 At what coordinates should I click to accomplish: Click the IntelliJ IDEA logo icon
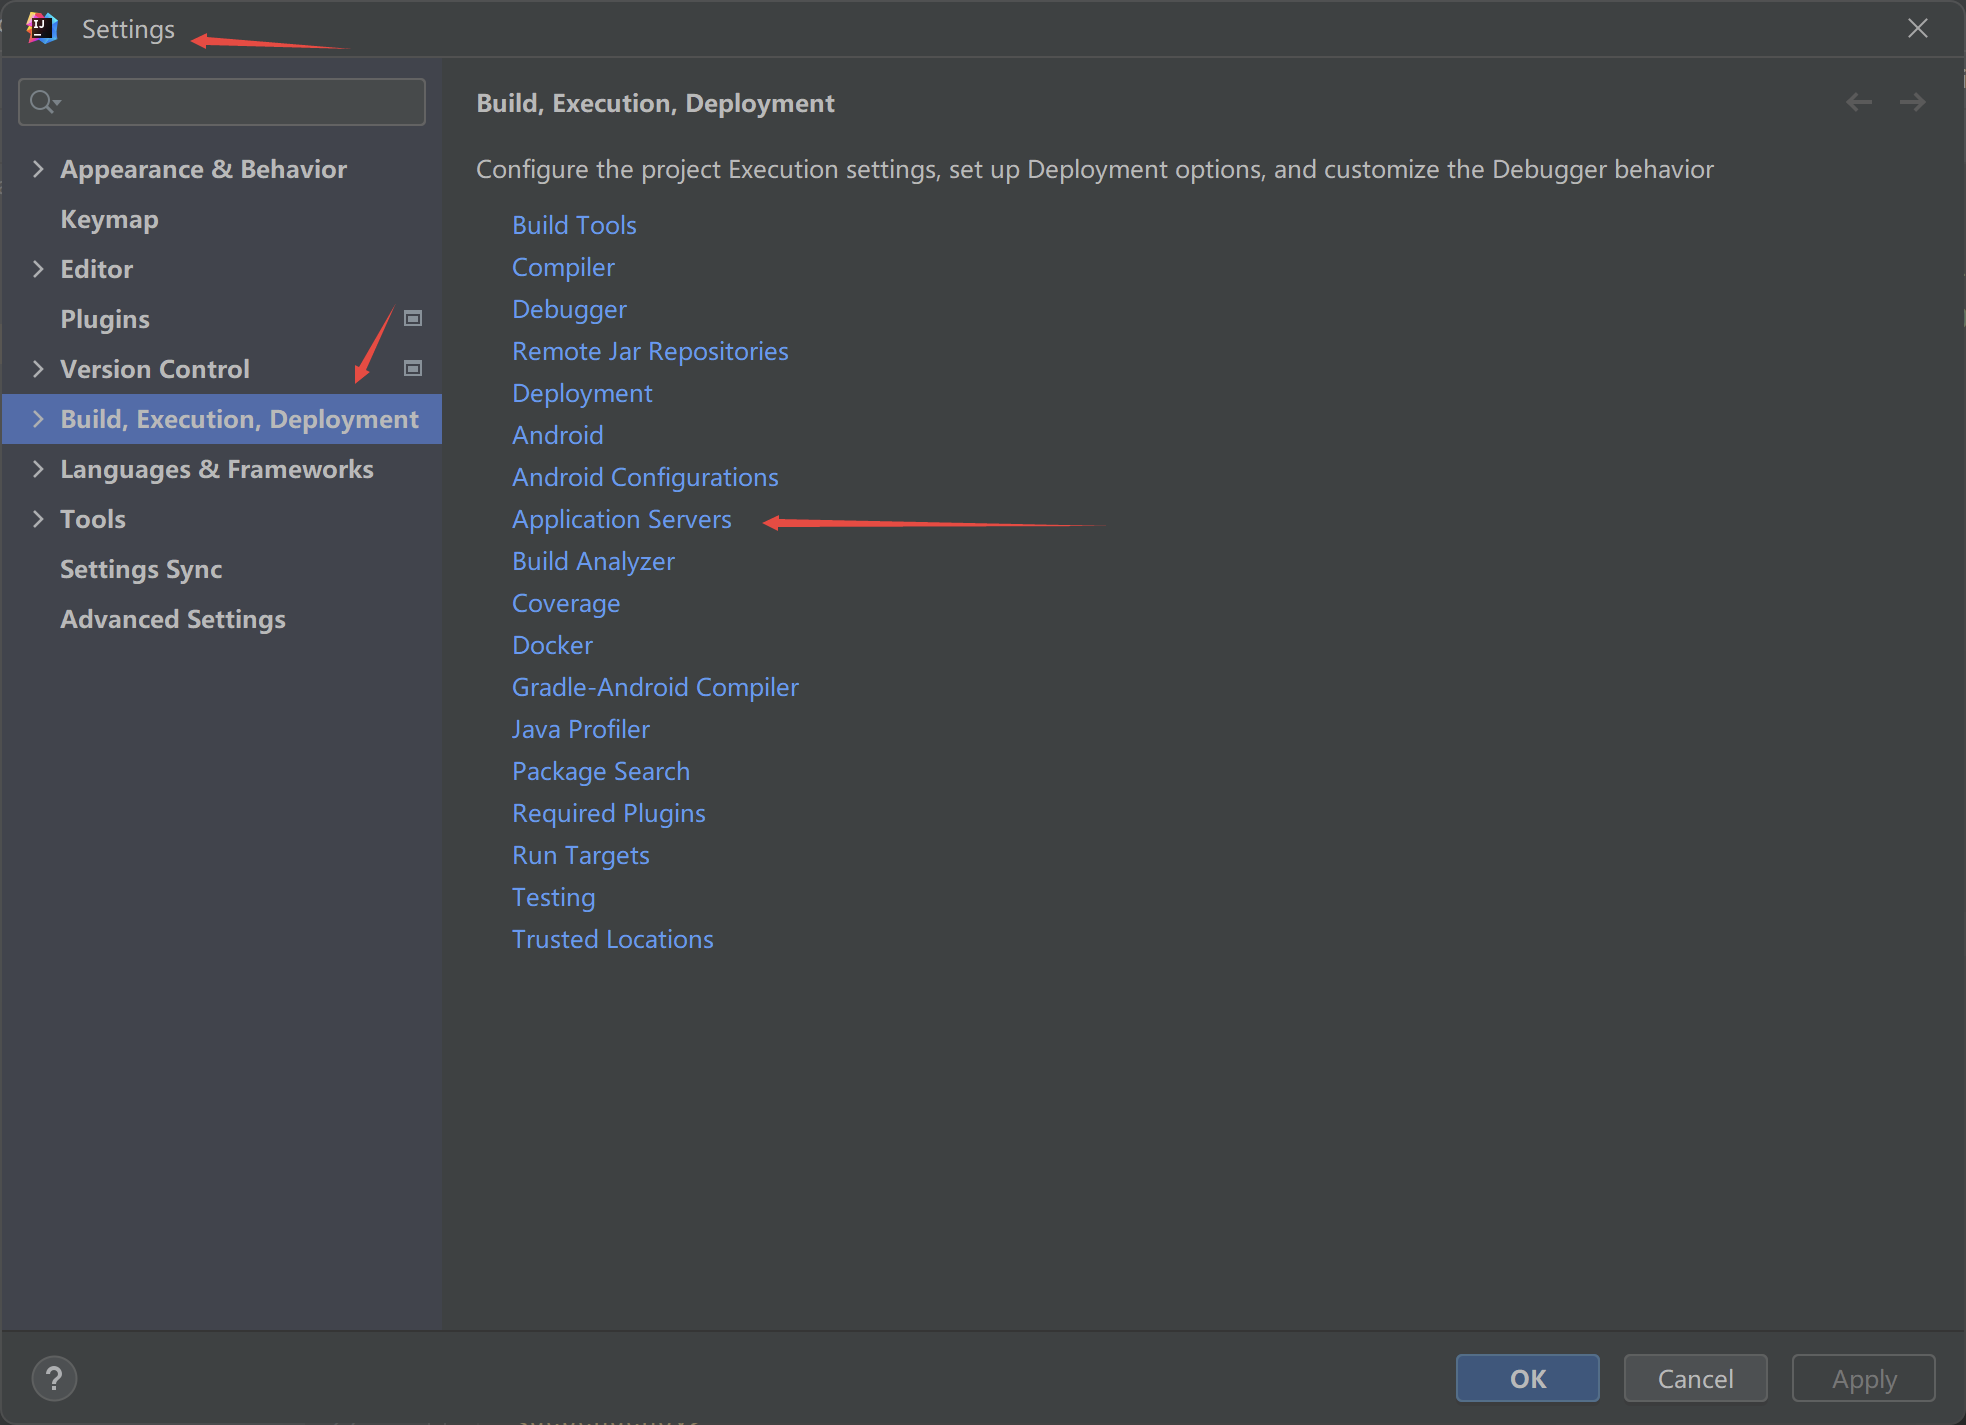click(x=41, y=28)
